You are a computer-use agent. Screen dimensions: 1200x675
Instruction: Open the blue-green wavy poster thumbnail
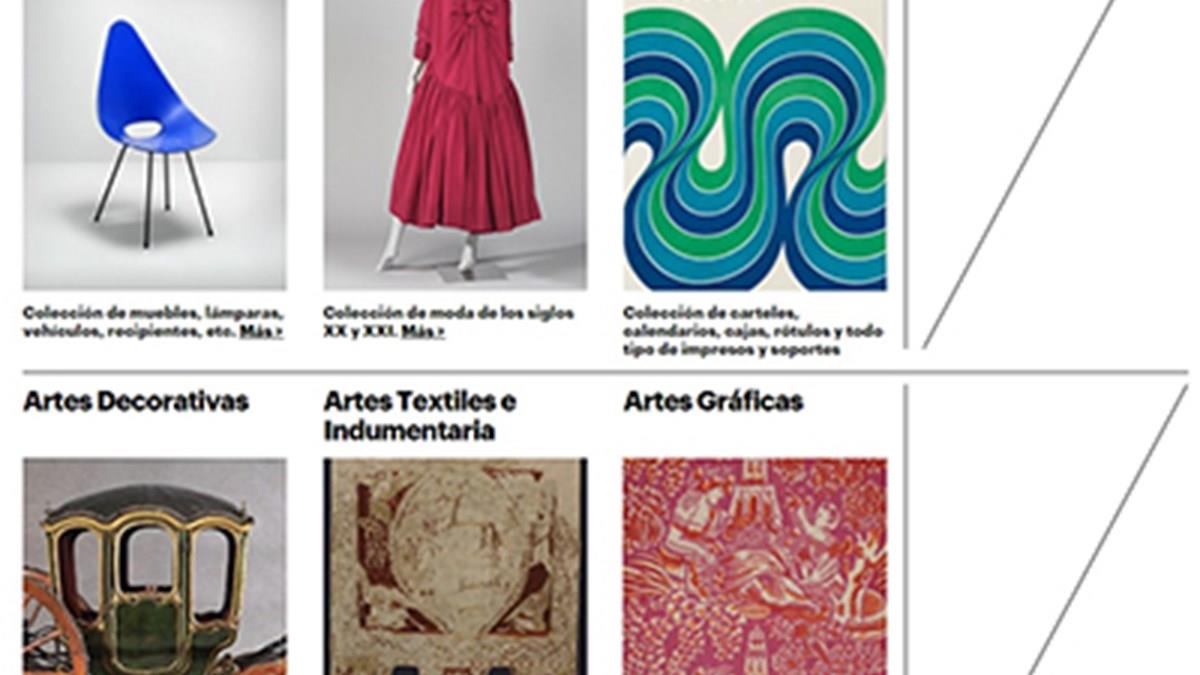click(x=755, y=145)
